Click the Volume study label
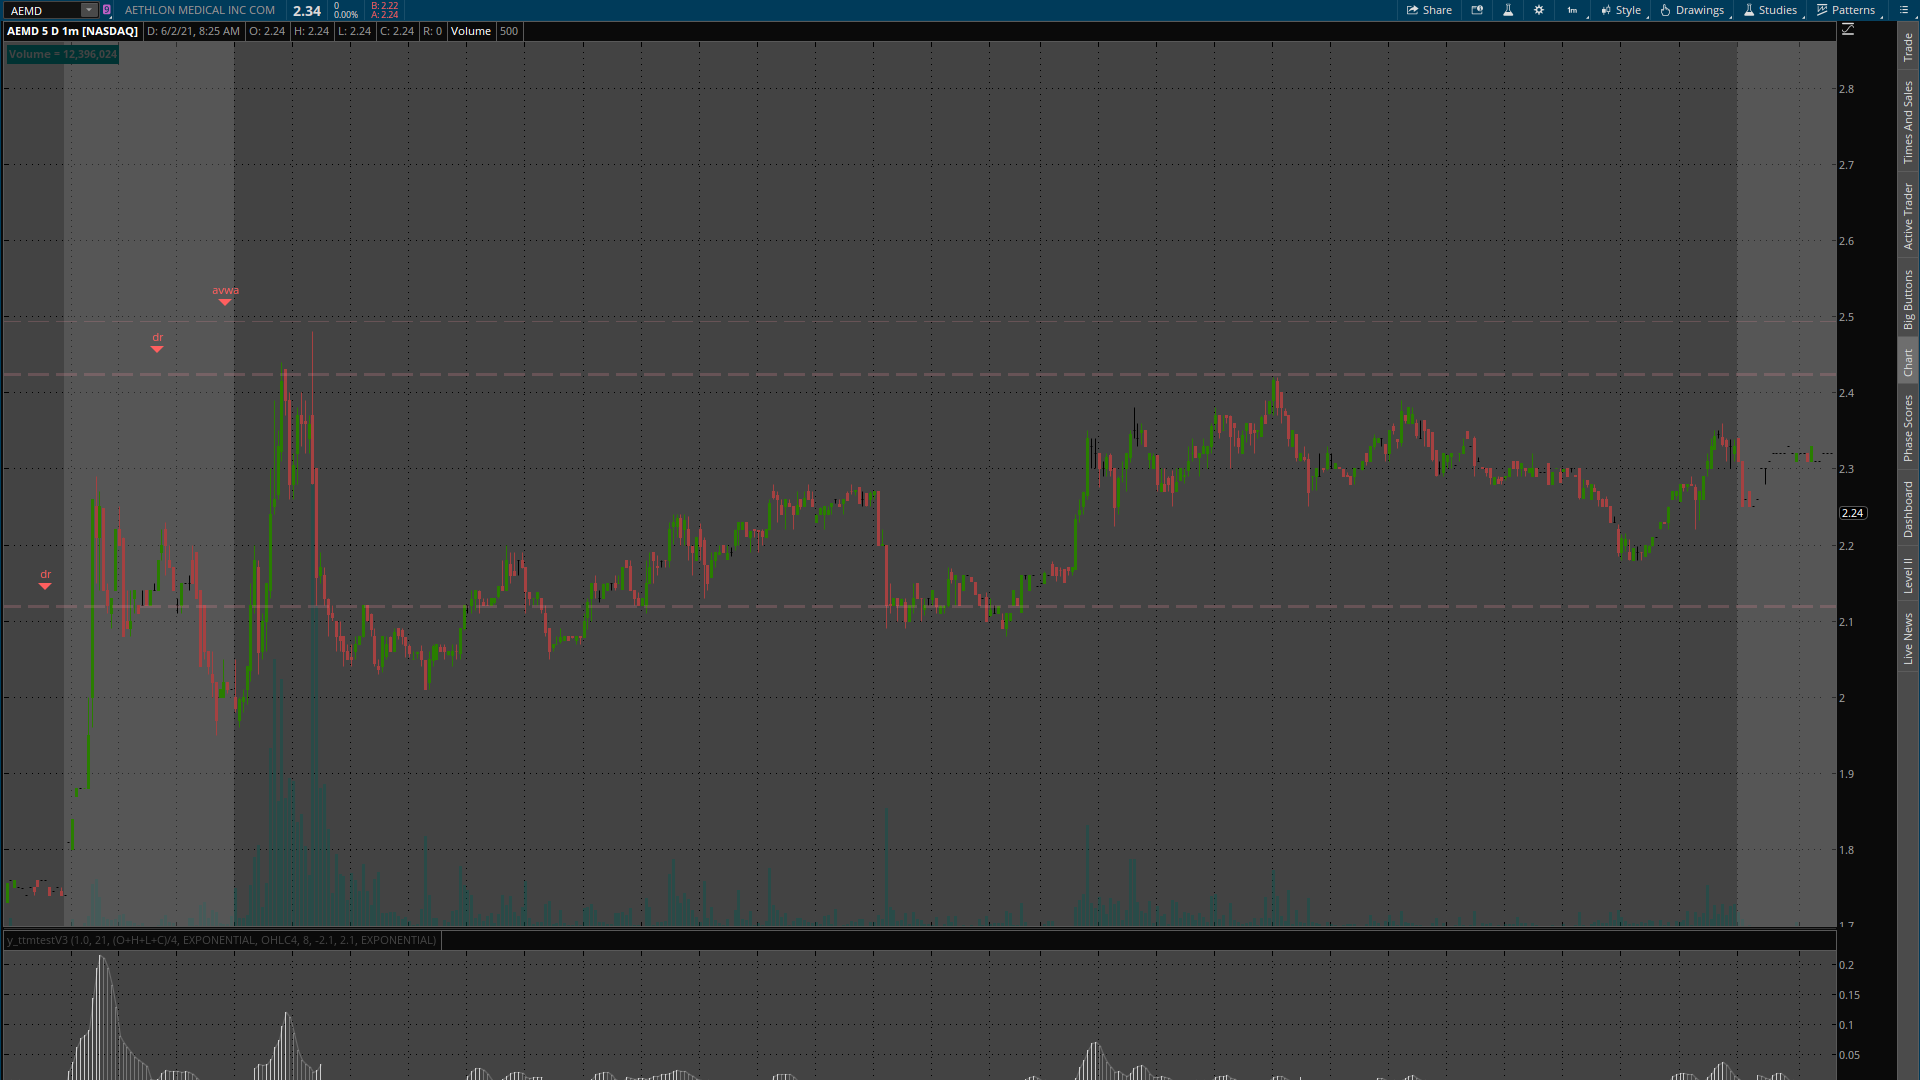 pos(62,54)
